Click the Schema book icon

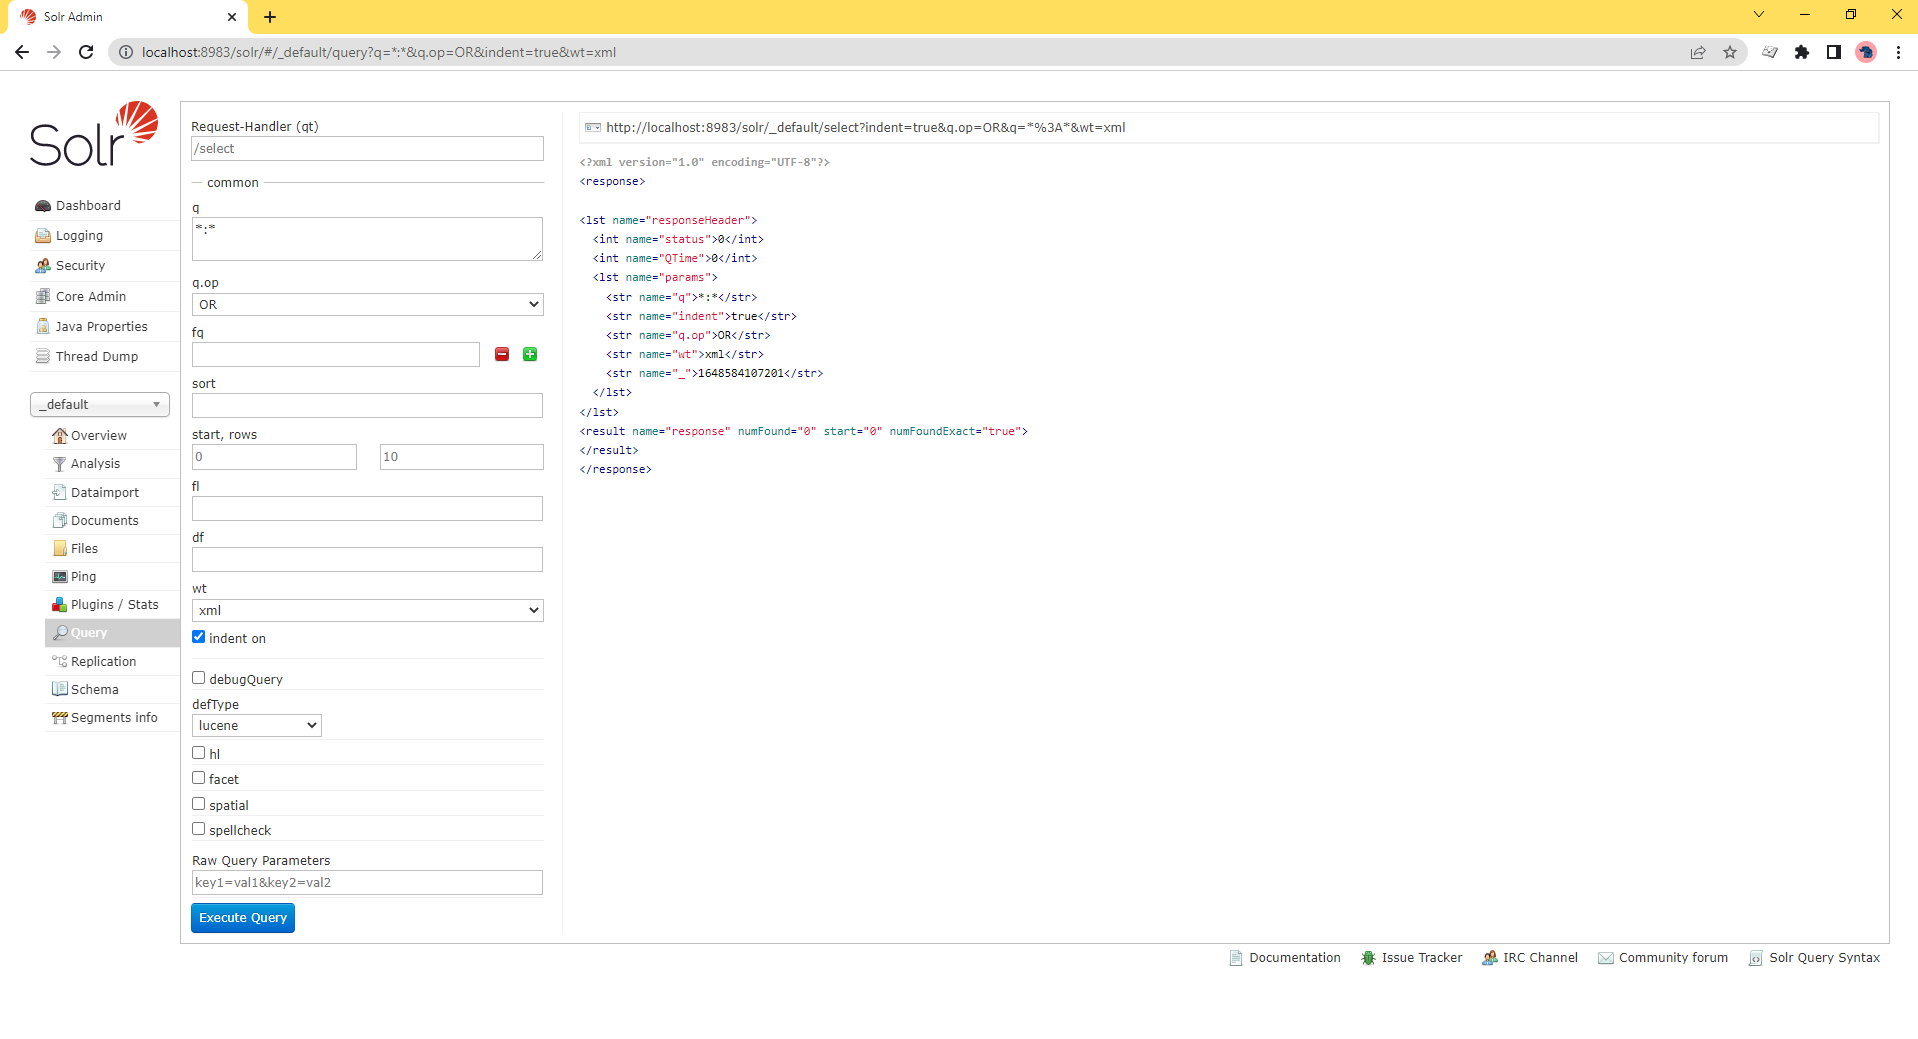[x=60, y=689]
